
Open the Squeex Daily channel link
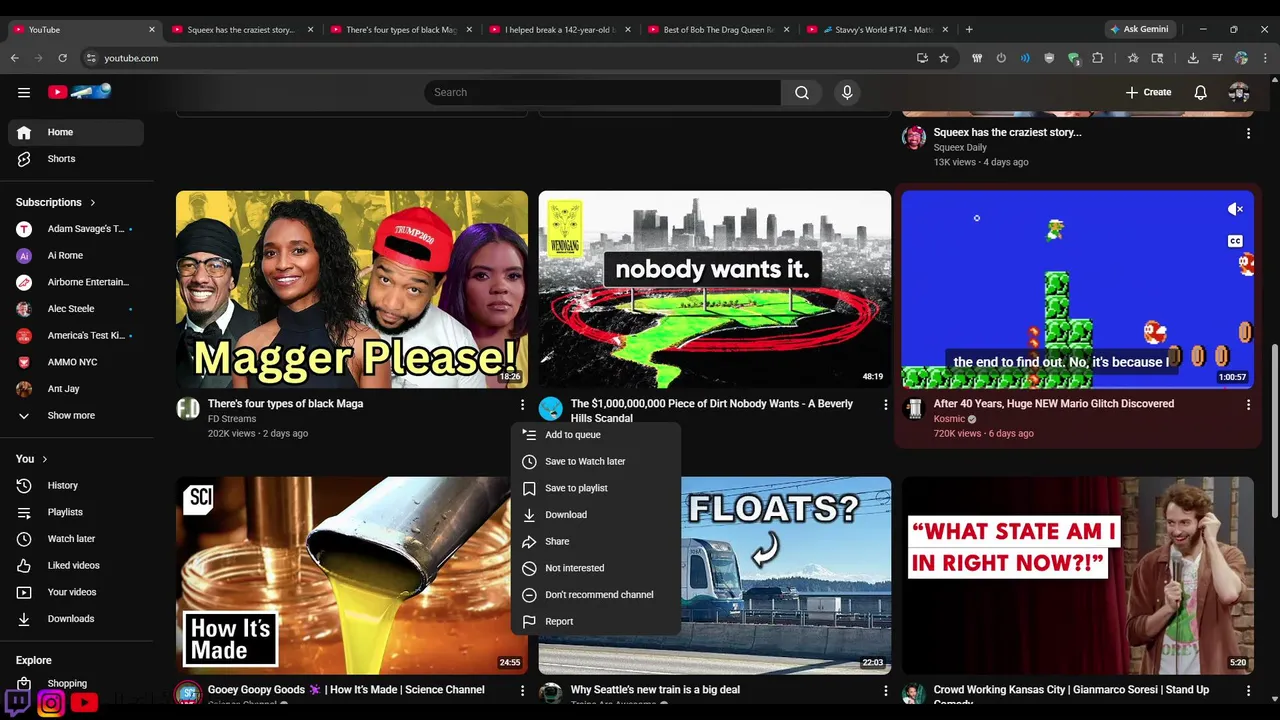[x=960, y=148]
